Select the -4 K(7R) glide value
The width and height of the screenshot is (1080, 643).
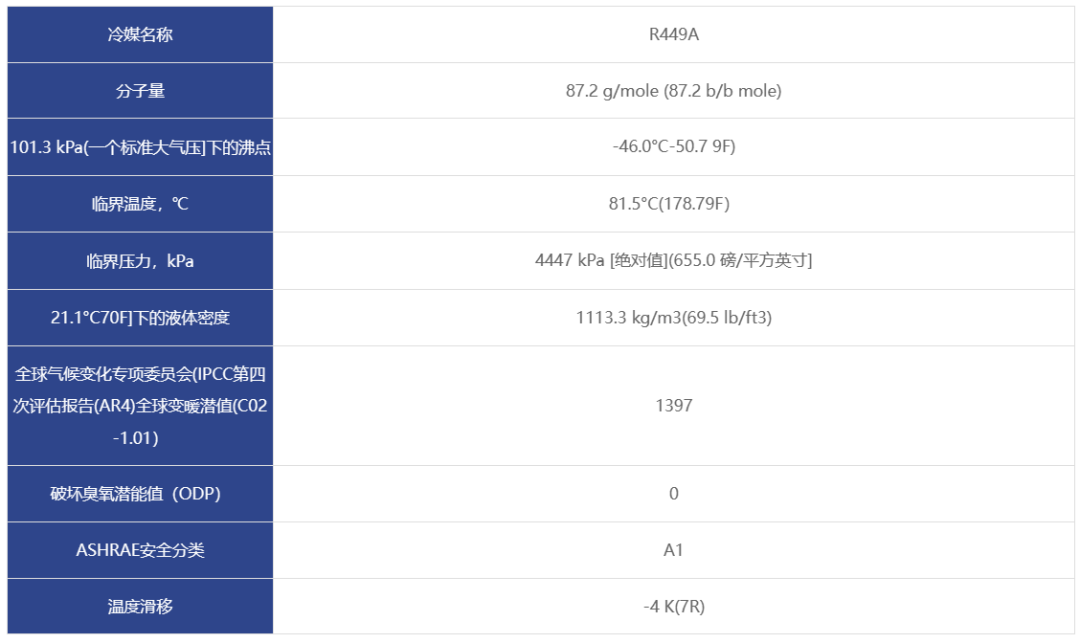pyautogui.click(x=673, y=606)
